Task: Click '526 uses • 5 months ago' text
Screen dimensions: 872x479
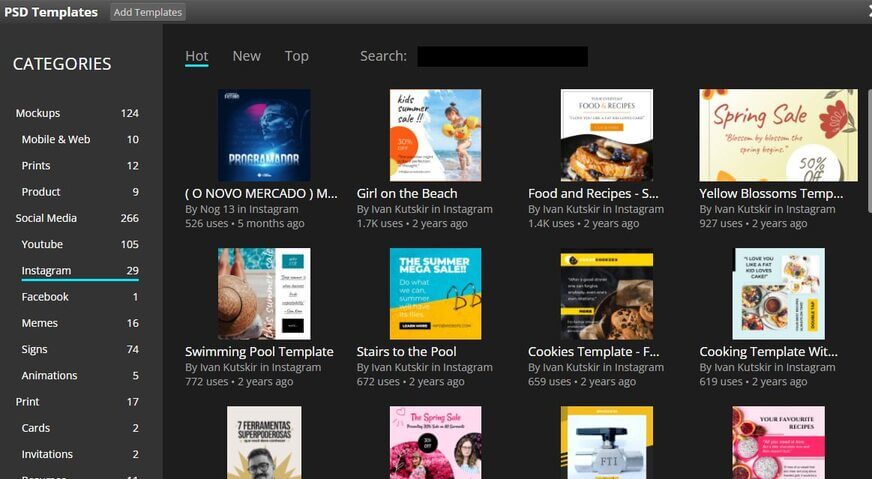Action: [245, 224]
